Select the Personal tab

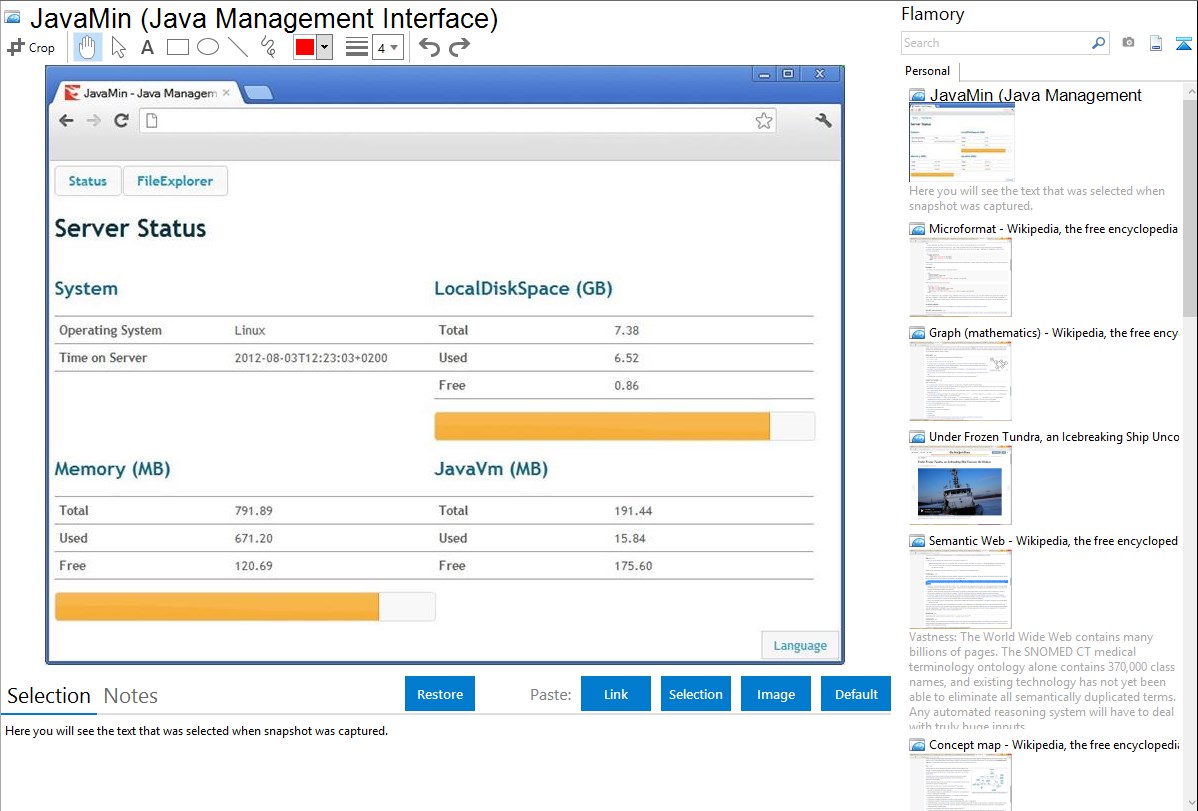[928, 71]
